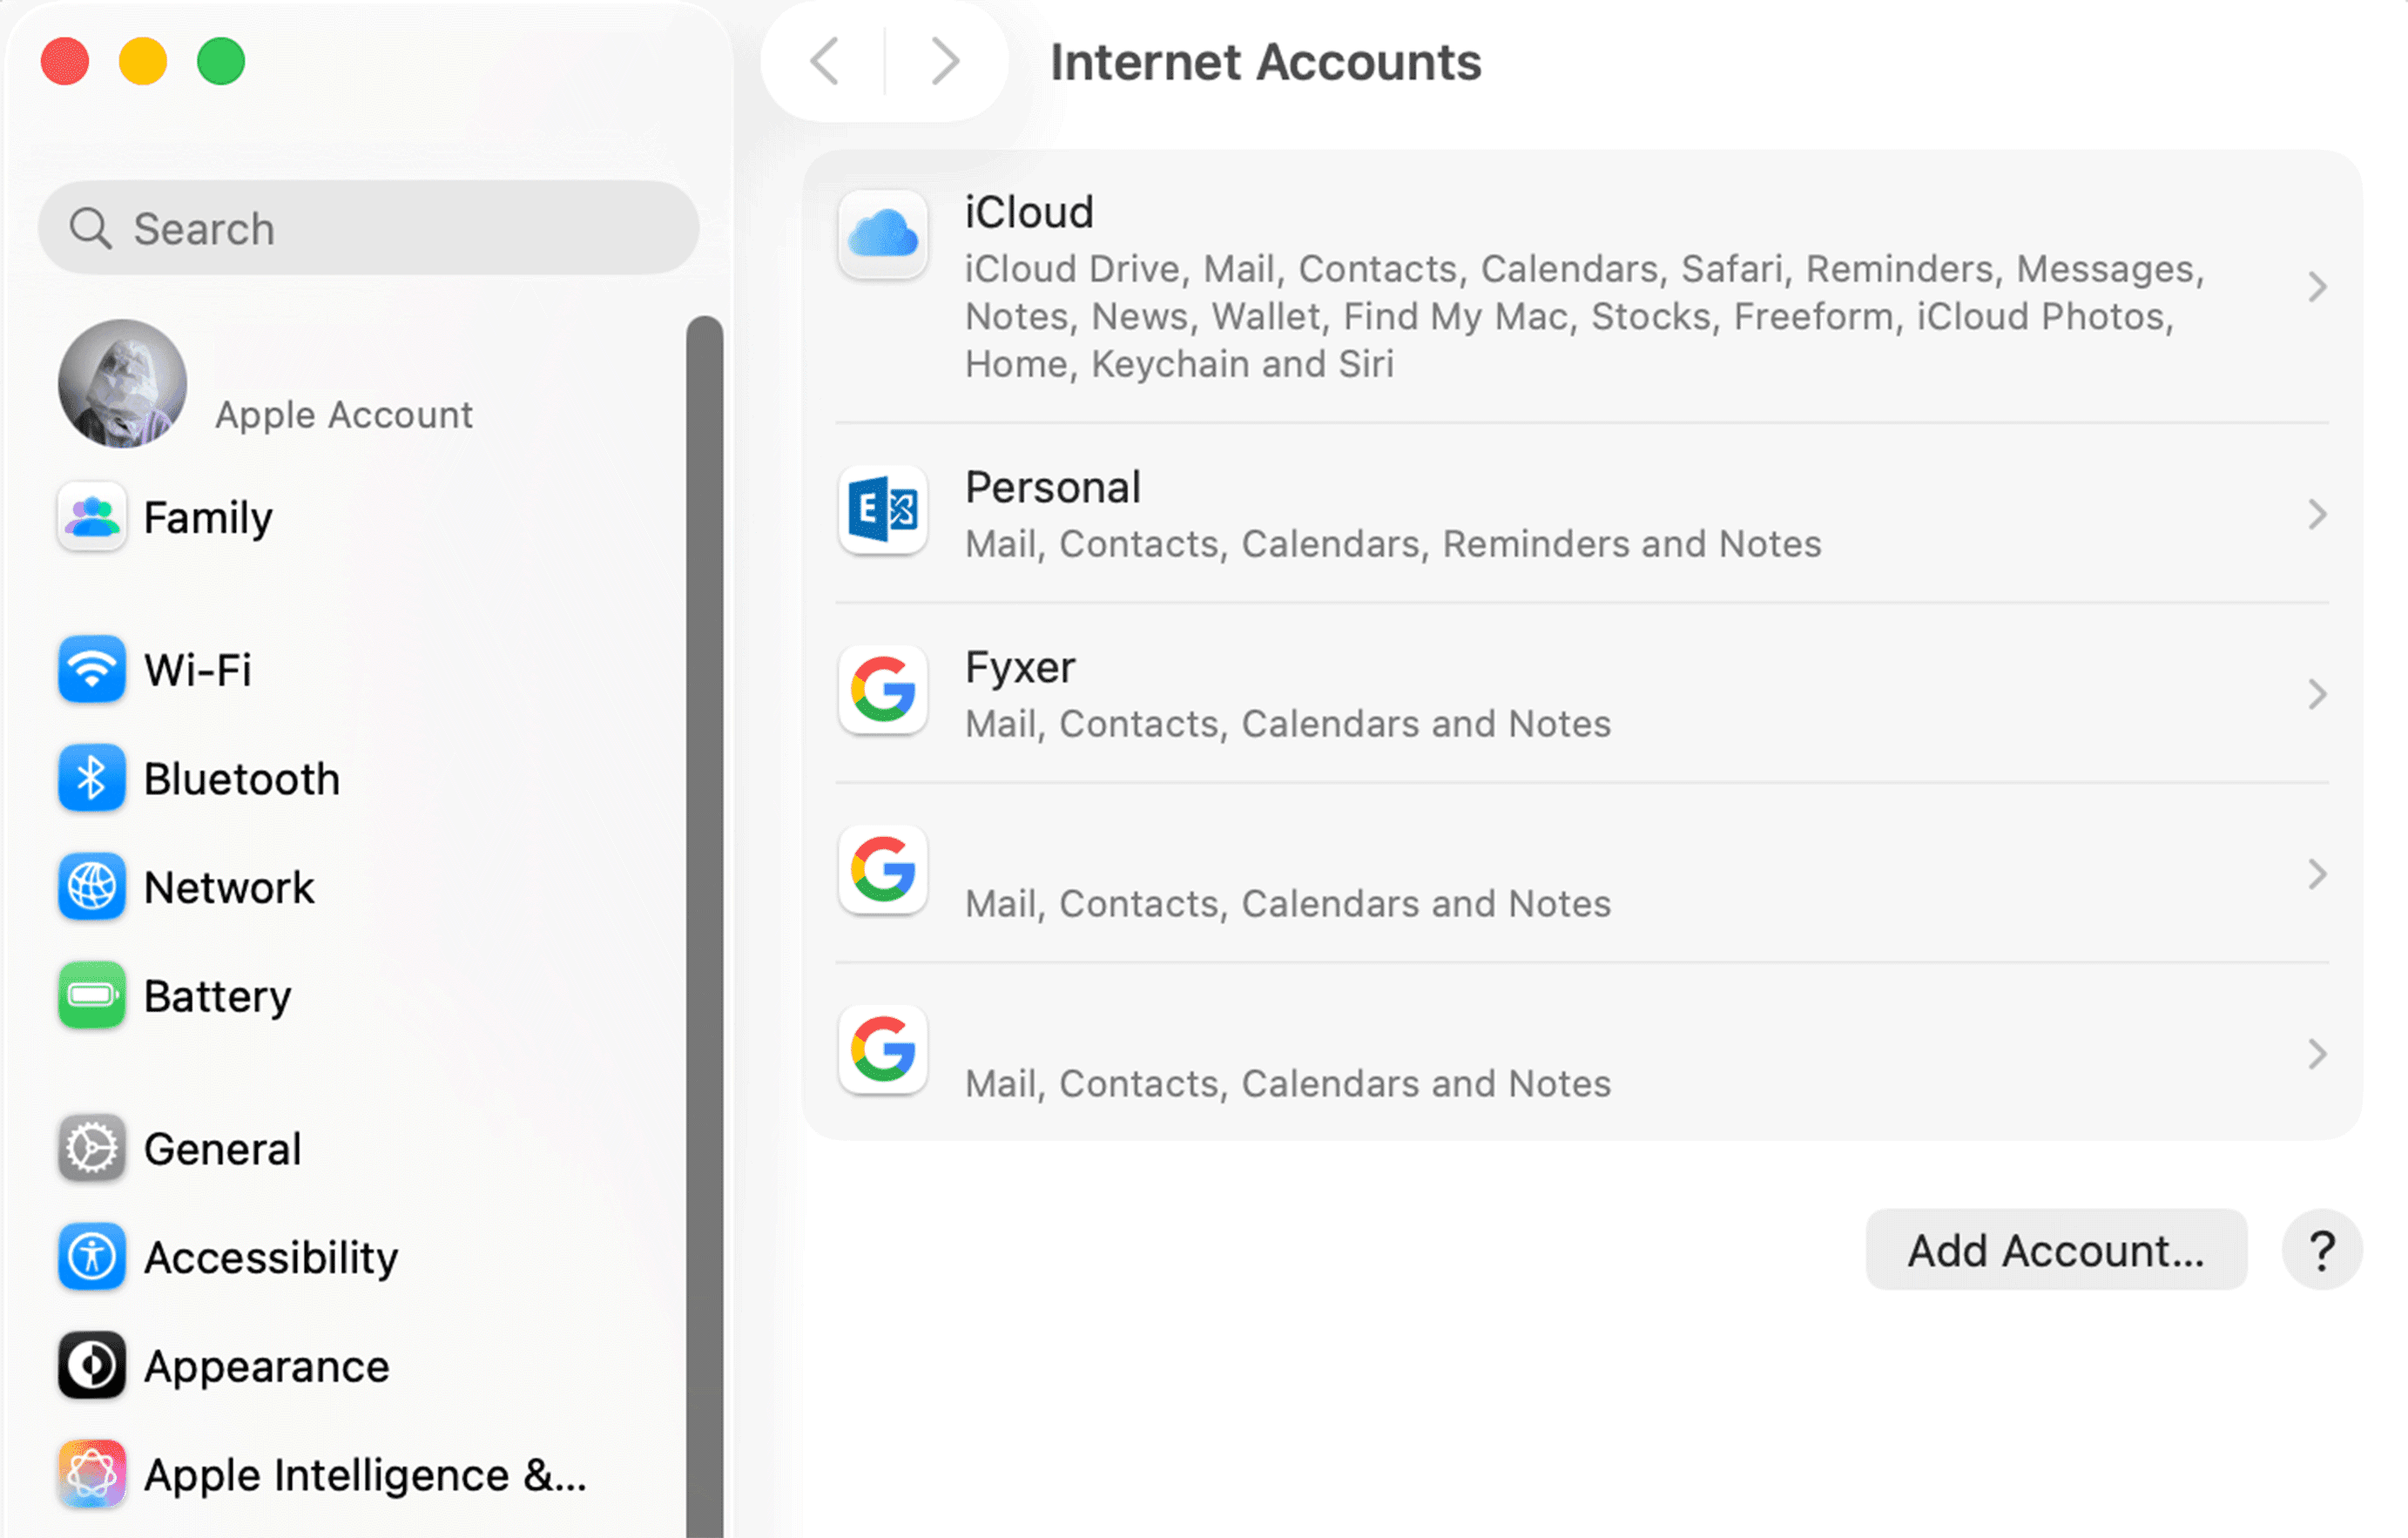Viewport: 2408px width, 1538px height.
Task: Click the Exchange icon for Personal
Action: tap(883, 509)
